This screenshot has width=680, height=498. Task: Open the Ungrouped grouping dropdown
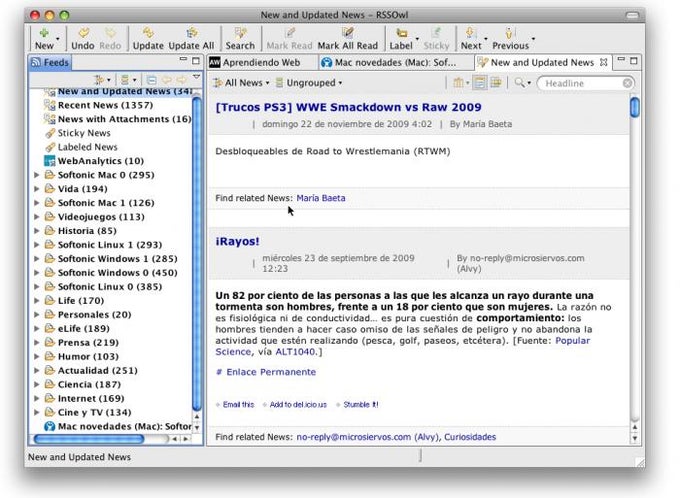[x=309, y=82]
